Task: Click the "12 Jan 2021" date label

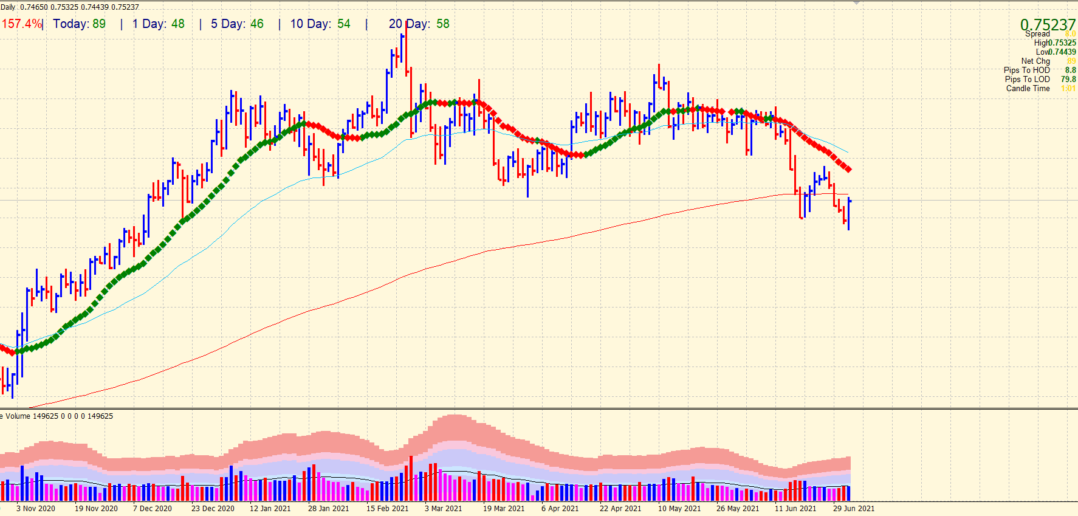Action: [270, 508]
